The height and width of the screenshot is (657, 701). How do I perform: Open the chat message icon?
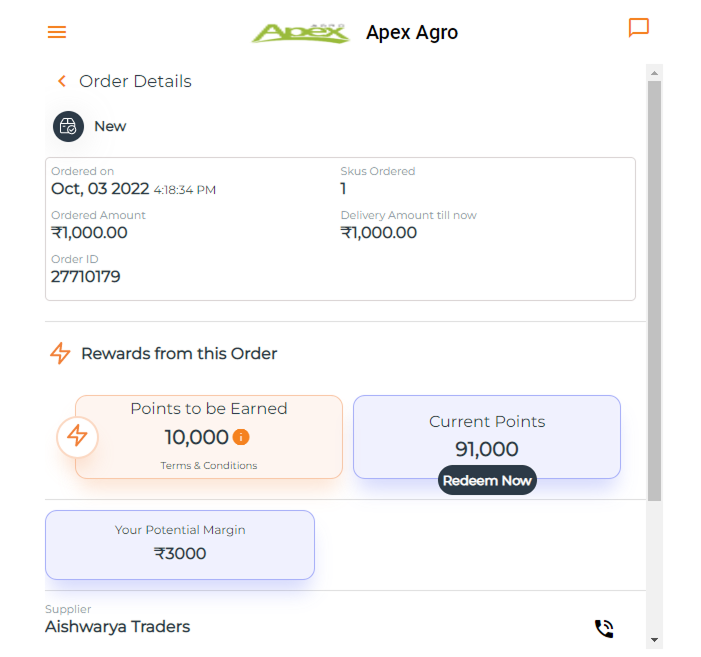[639, 28]
